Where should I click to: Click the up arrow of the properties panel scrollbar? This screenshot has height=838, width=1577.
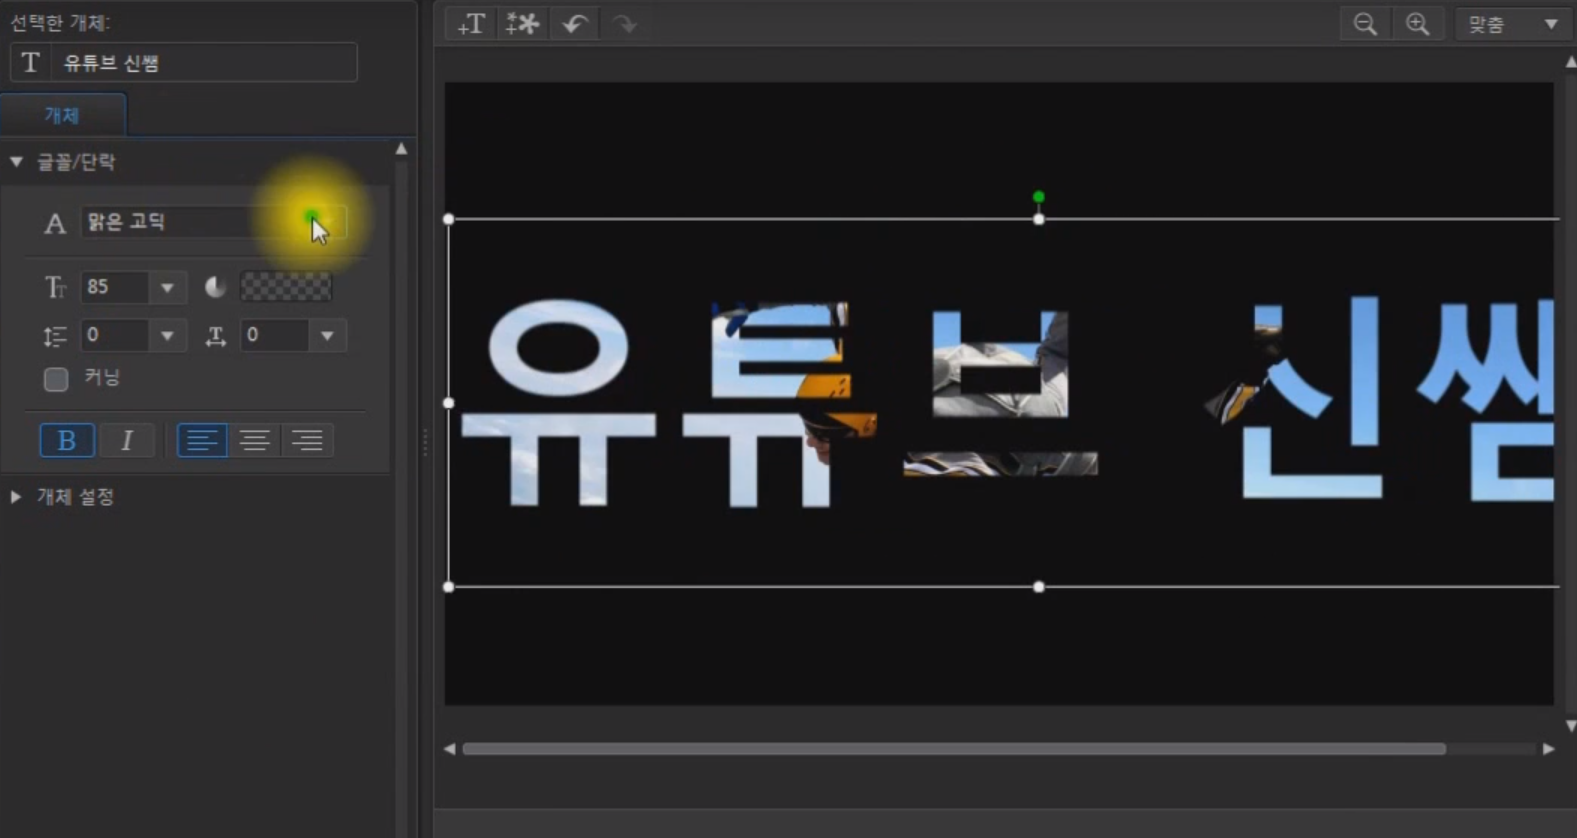402,149
